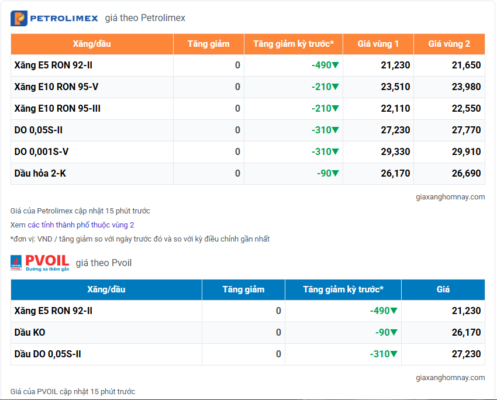Click the đơn vị: VND footnote

tap(140, 239)
